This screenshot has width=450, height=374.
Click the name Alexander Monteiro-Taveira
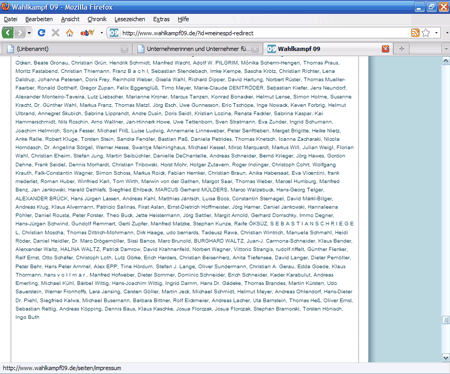point(50,97)
